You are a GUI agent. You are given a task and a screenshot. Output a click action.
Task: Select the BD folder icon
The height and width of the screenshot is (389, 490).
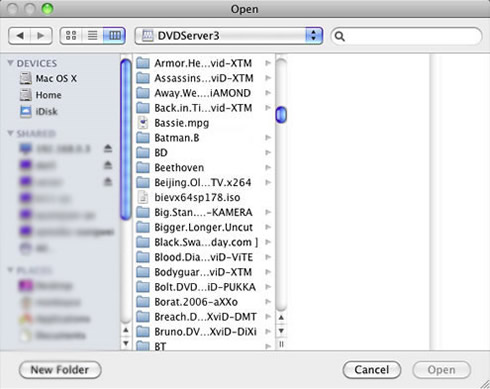(143, 152)
